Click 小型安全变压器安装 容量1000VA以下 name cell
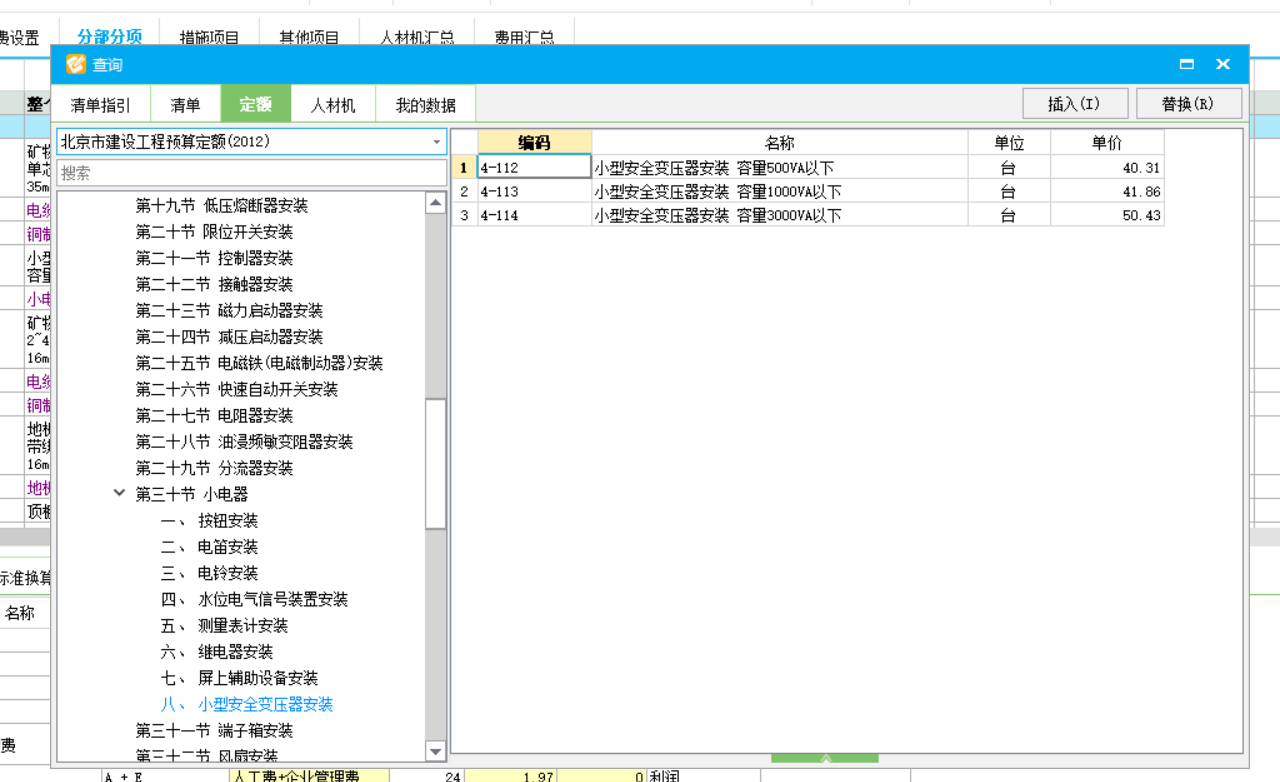 click(x=779, y=191)
